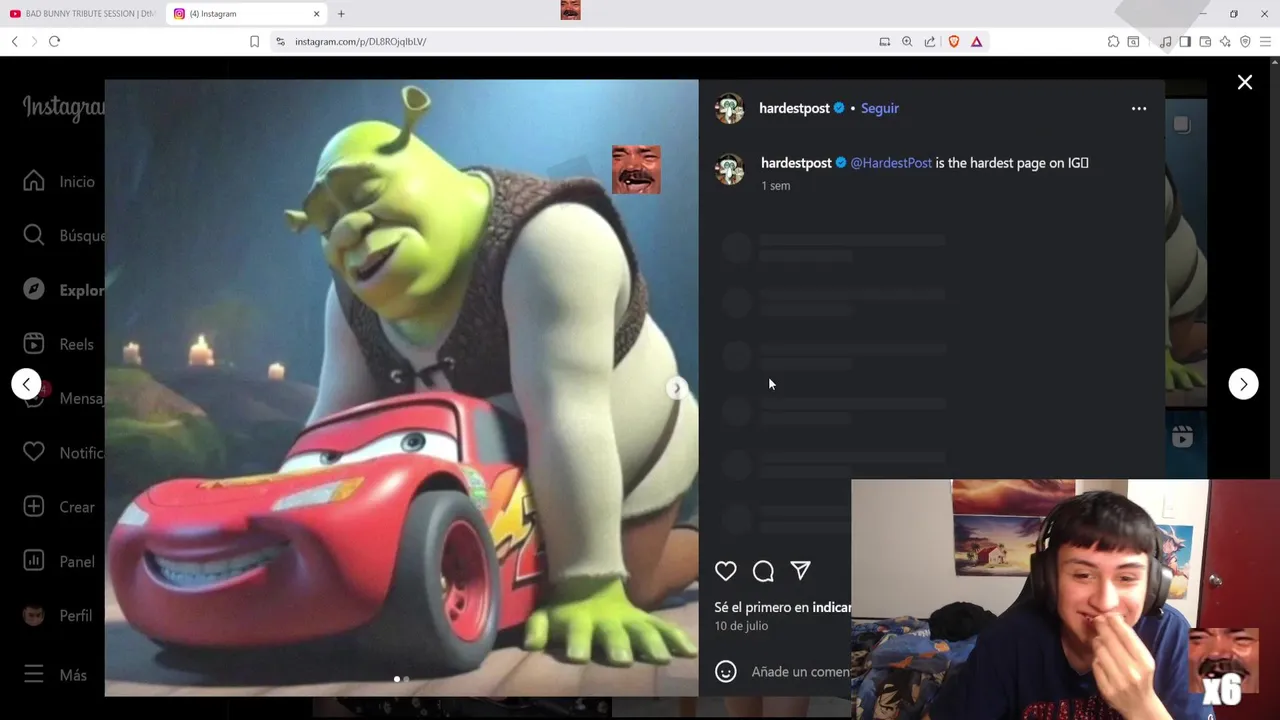Bookmark this page with the bookmark icon

[254, 41]
